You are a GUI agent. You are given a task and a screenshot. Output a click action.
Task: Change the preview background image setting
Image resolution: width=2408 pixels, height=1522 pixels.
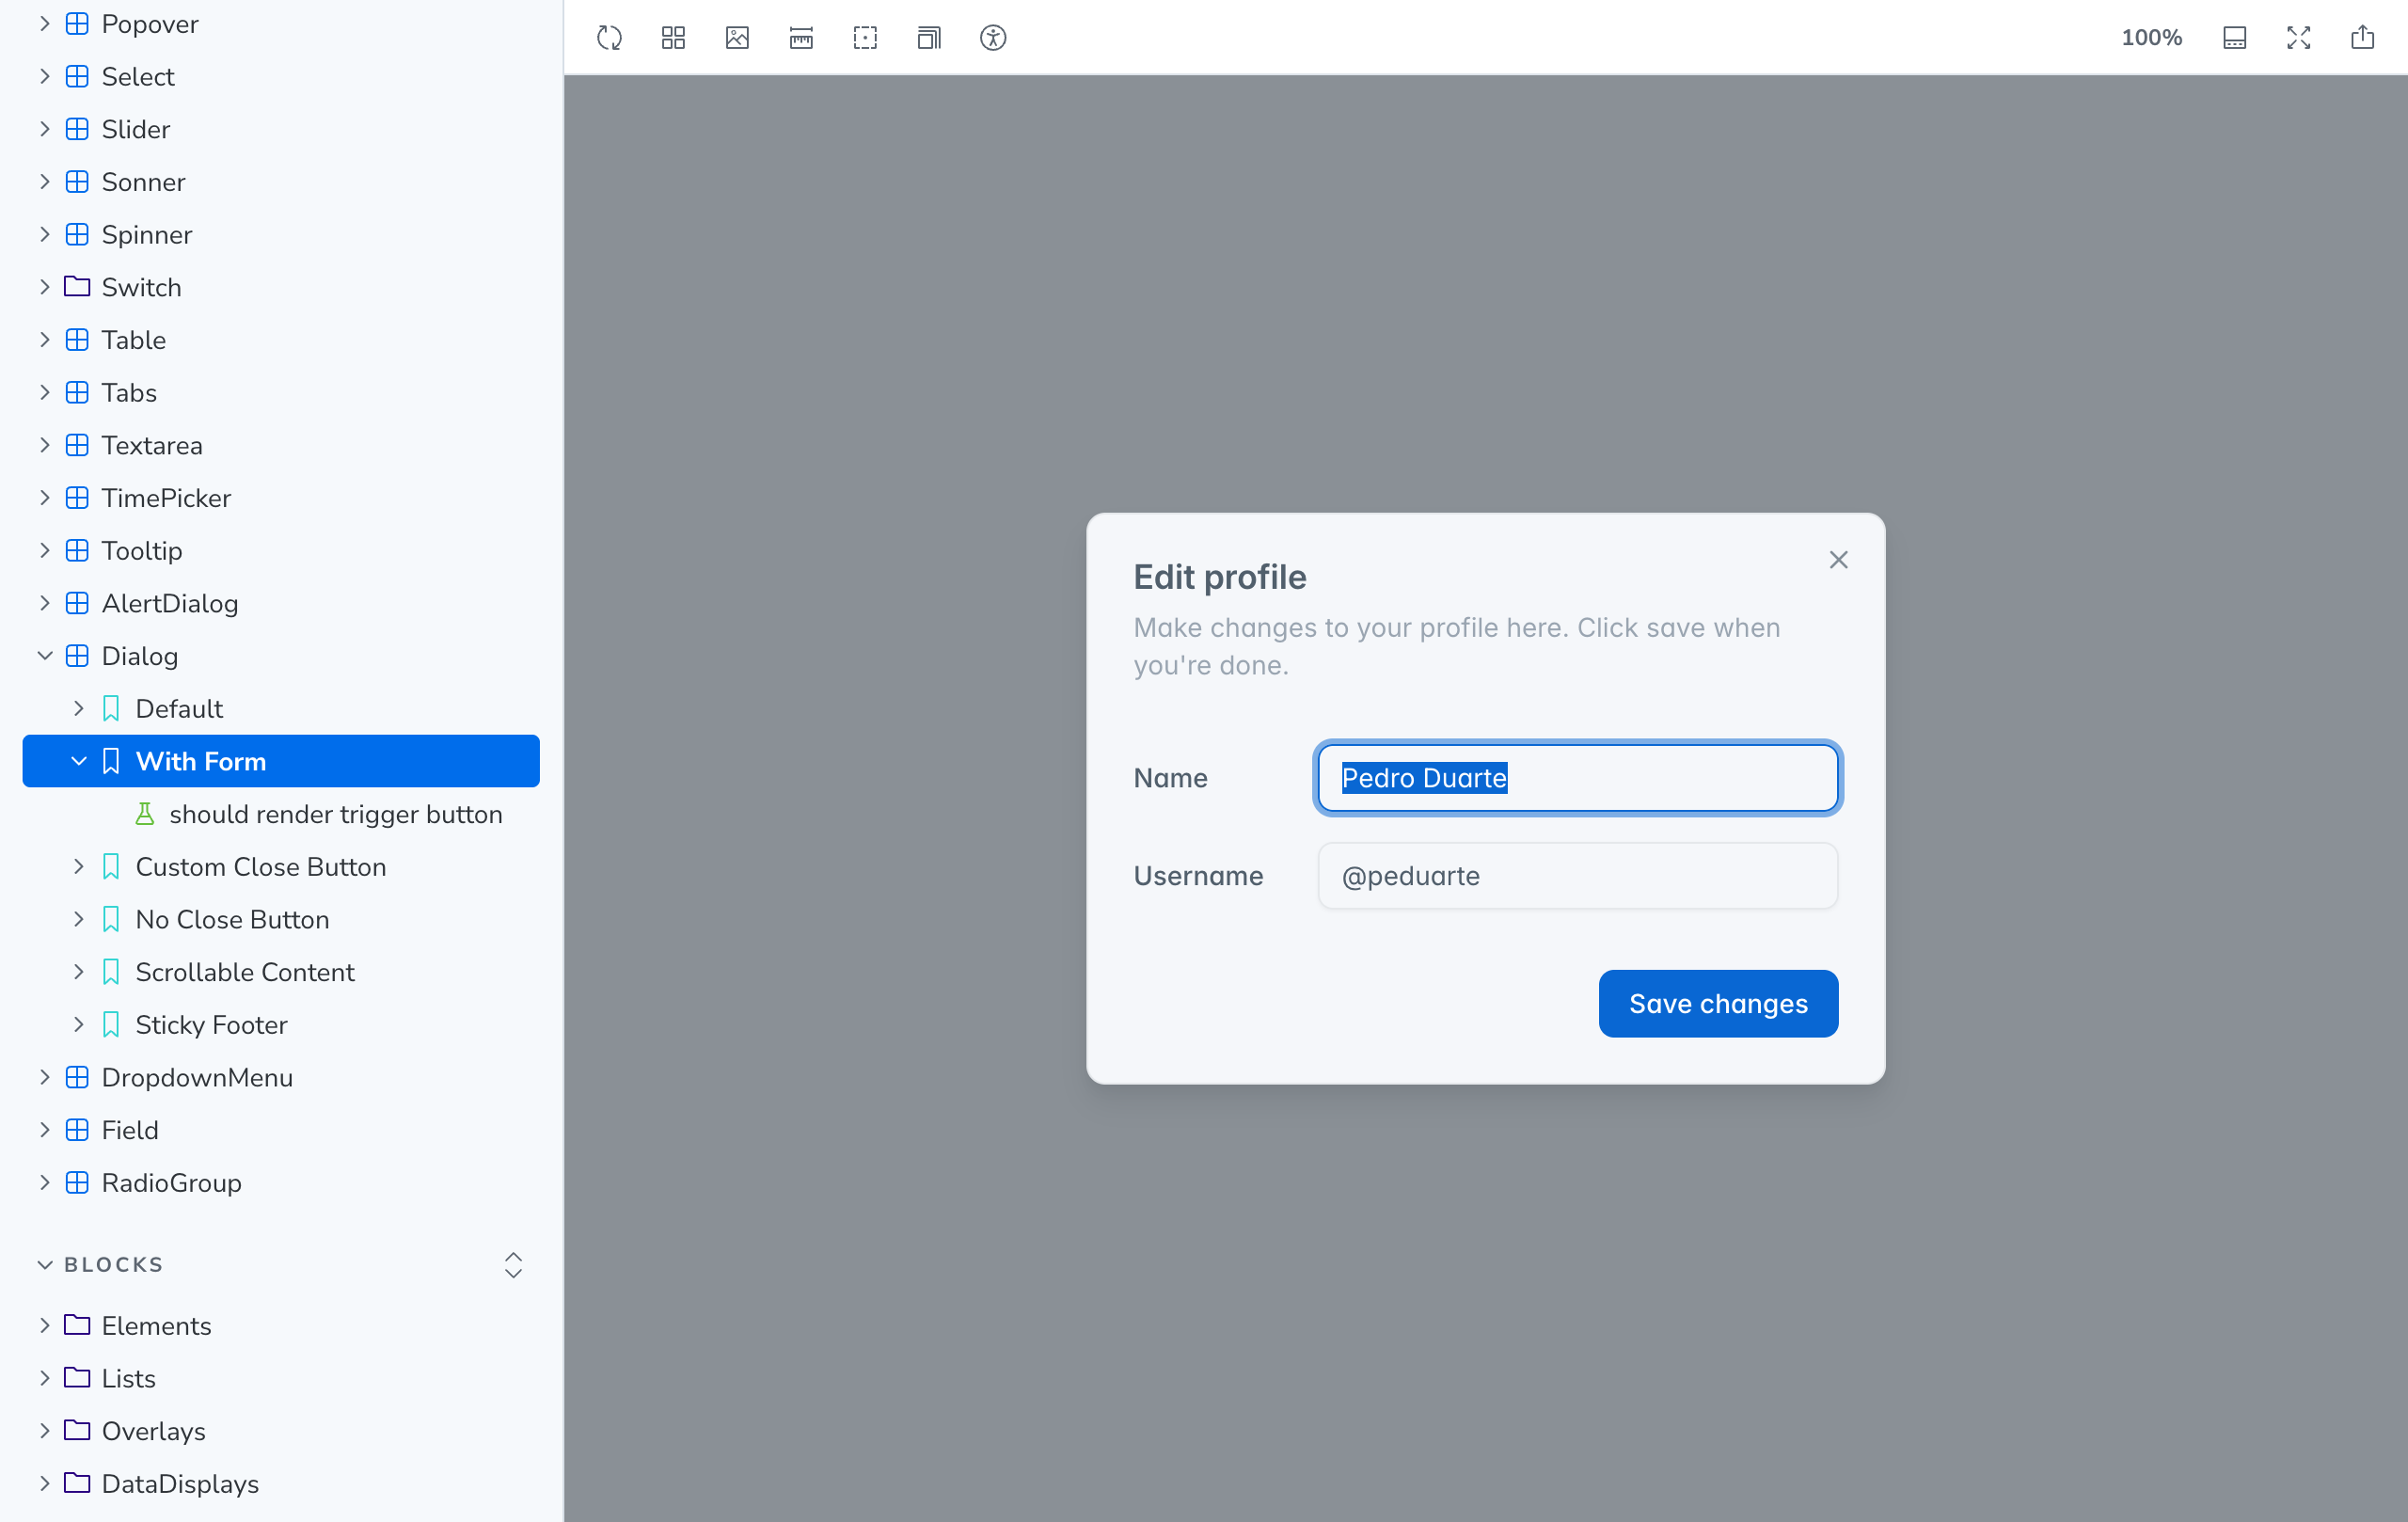[736, 37]
